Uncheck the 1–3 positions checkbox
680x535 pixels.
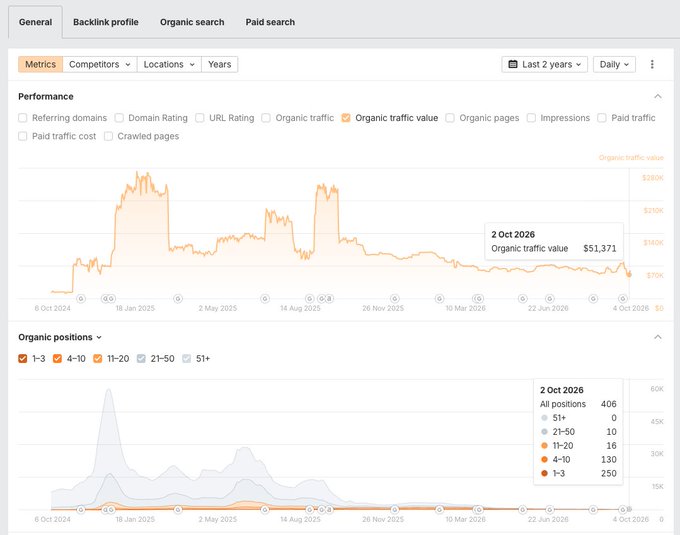pos(23,359)
